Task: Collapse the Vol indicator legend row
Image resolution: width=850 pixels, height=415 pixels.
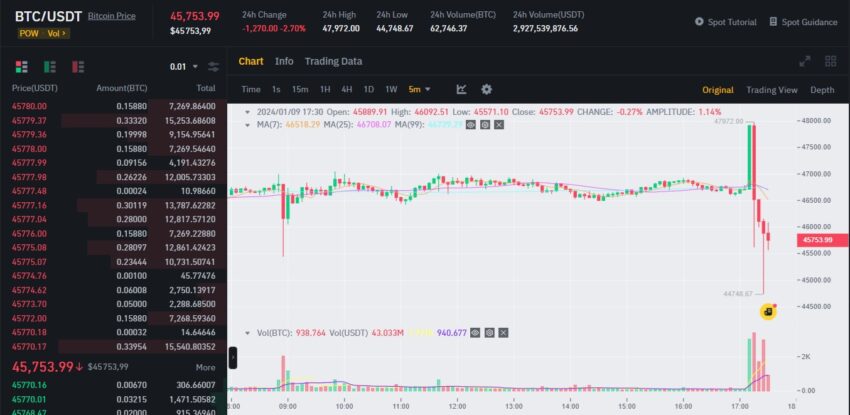Action: pyautogui.click(x=248, y=333)
